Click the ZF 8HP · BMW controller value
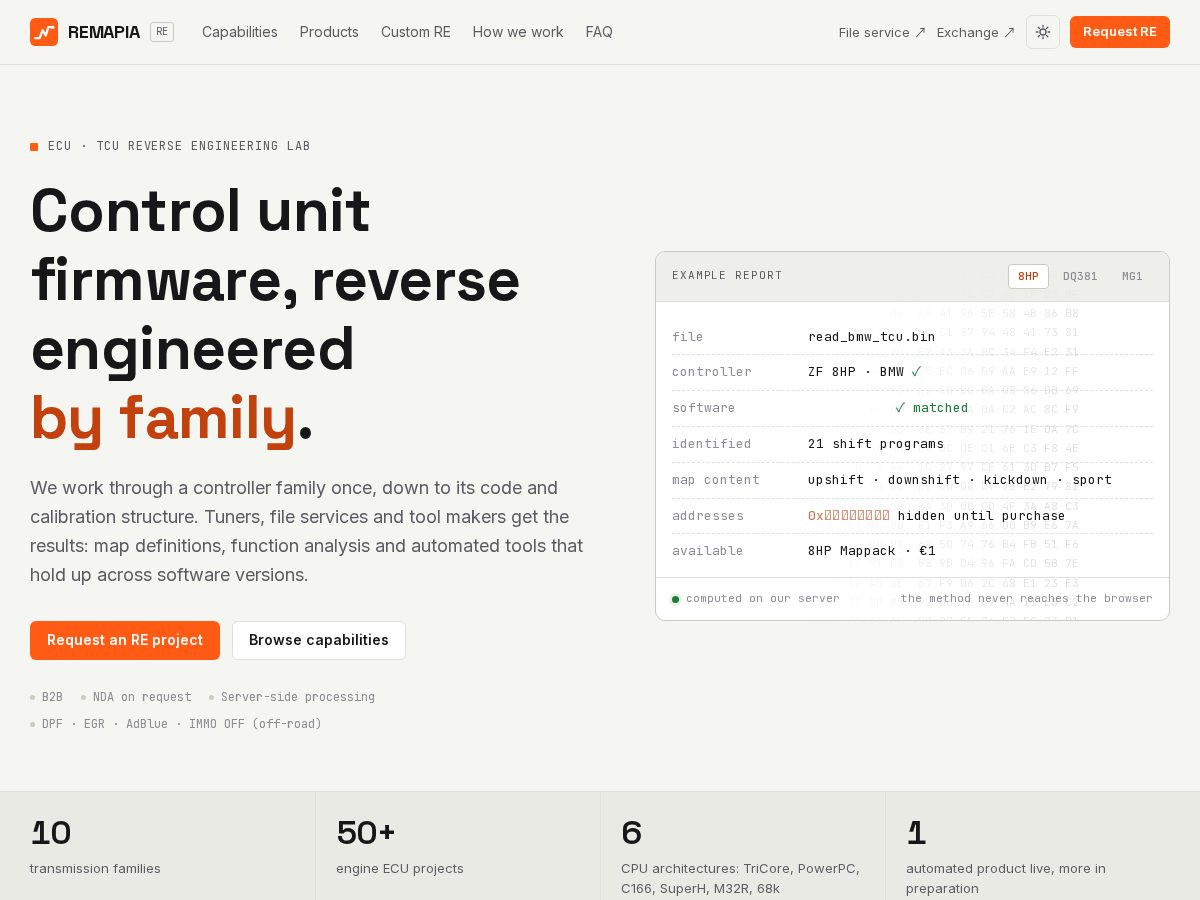 856,372
